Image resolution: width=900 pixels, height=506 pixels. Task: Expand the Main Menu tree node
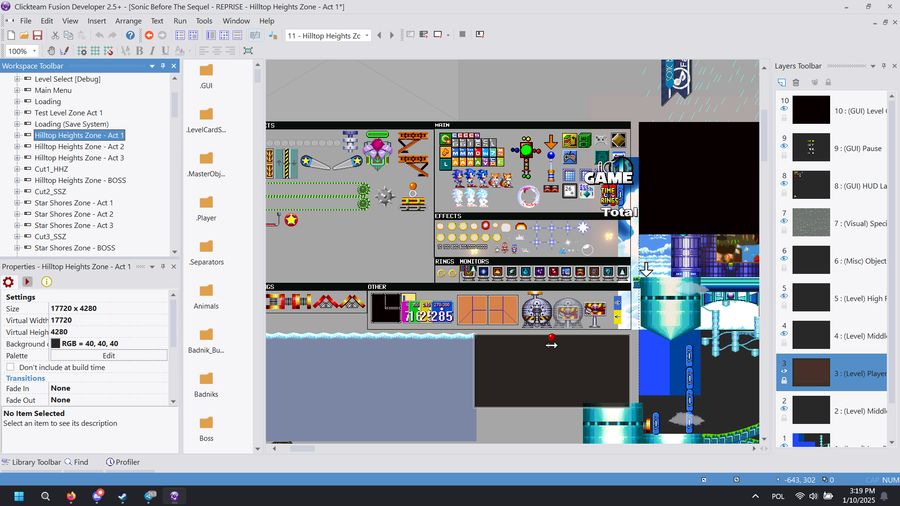(17, 90)
